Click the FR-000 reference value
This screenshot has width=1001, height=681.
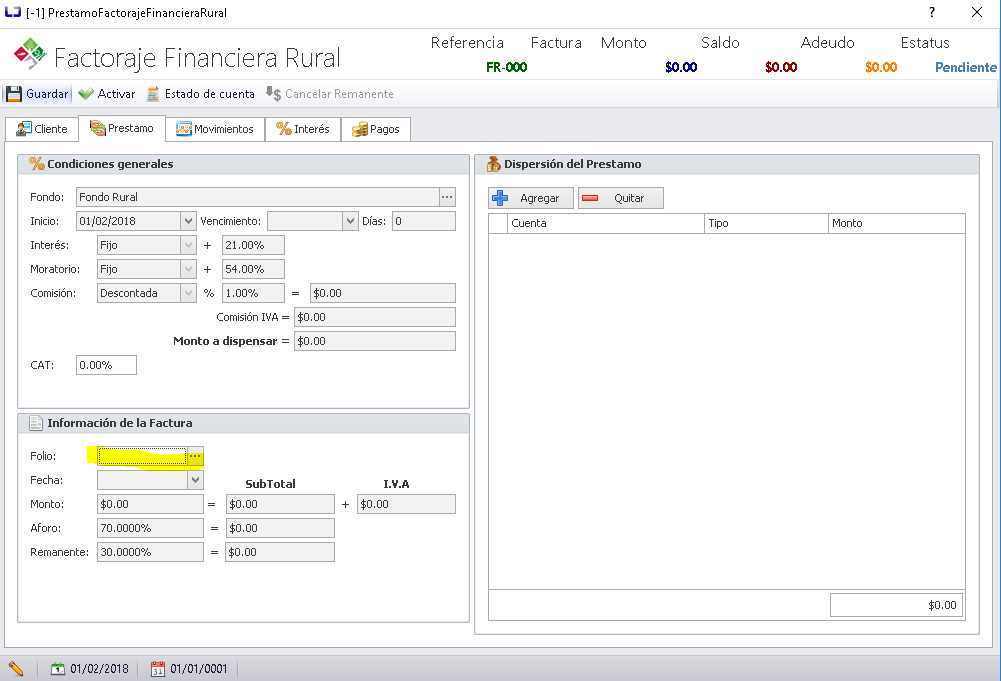point(506,67)
